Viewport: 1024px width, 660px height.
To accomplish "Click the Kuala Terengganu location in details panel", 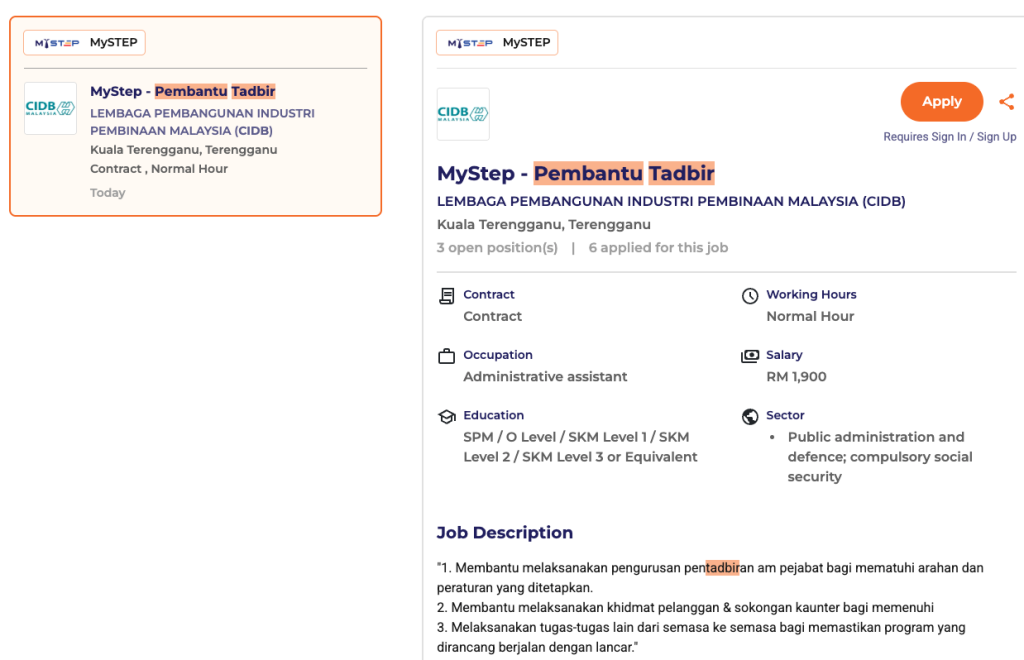I will [x=543, y=224].
